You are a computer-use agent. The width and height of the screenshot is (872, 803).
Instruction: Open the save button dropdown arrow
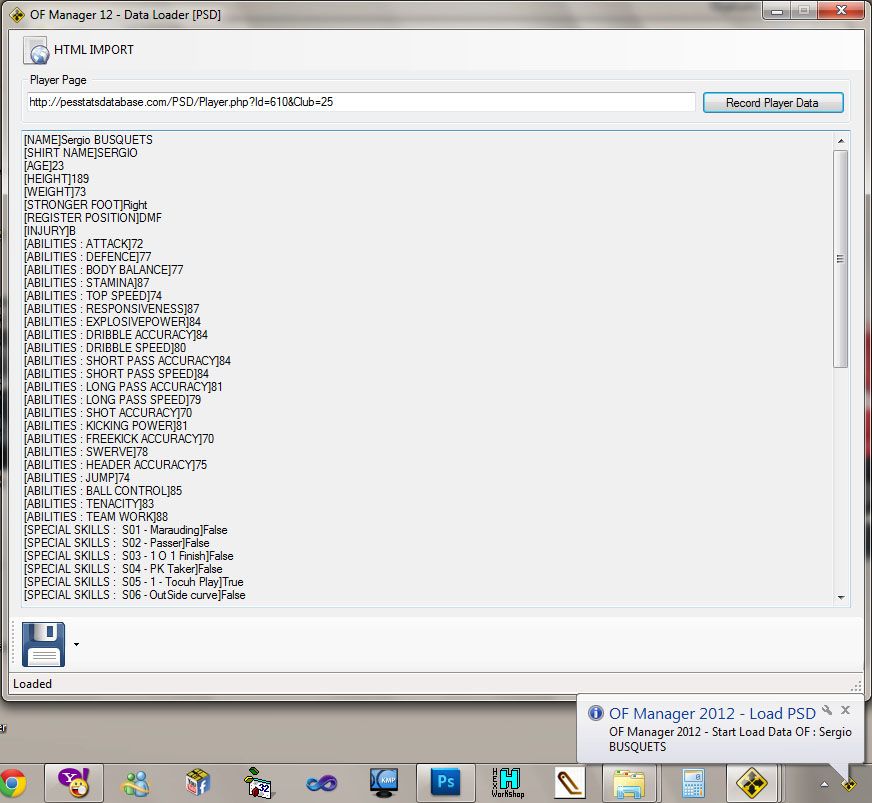[x=76, y=645]
